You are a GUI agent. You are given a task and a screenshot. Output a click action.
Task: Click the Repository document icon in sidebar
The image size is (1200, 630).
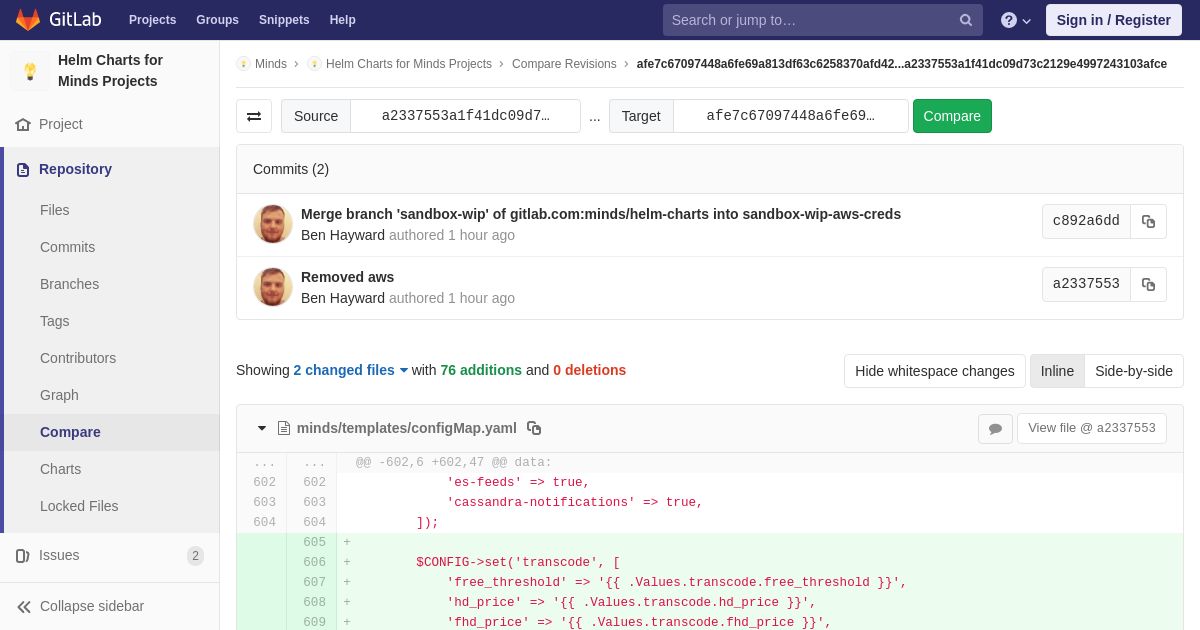23,170
